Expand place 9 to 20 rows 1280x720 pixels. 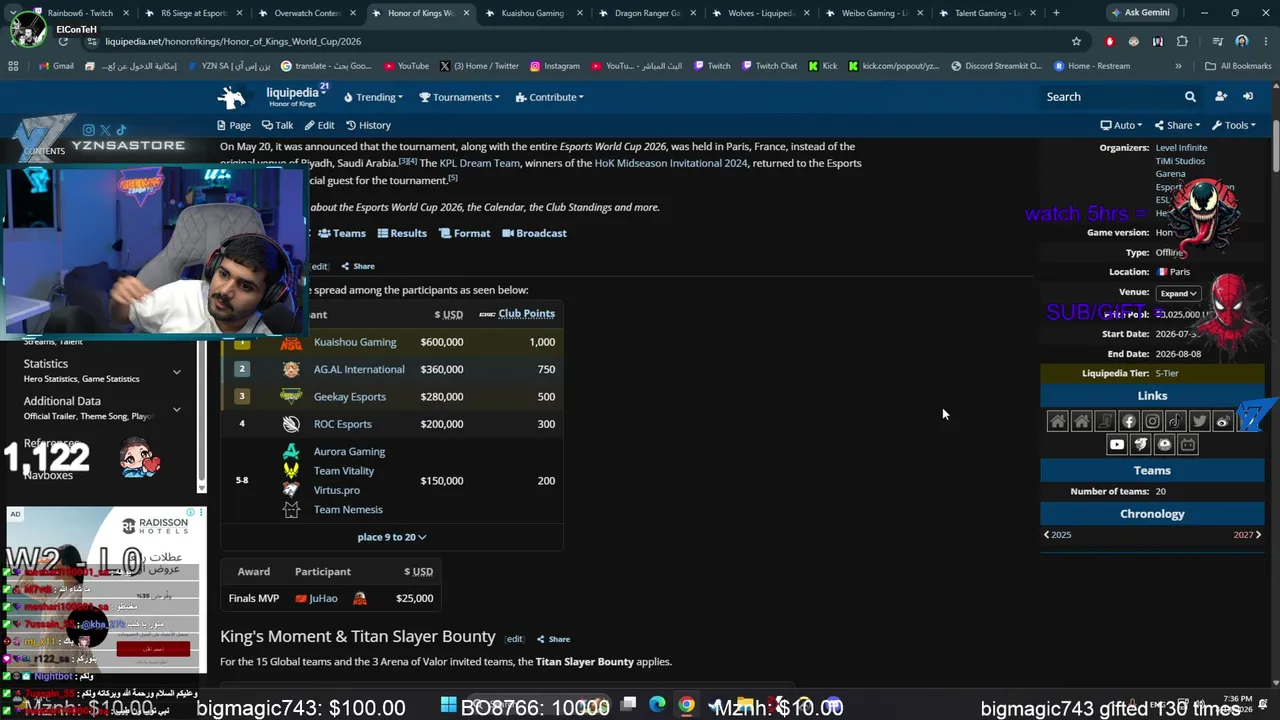[392, 537]
